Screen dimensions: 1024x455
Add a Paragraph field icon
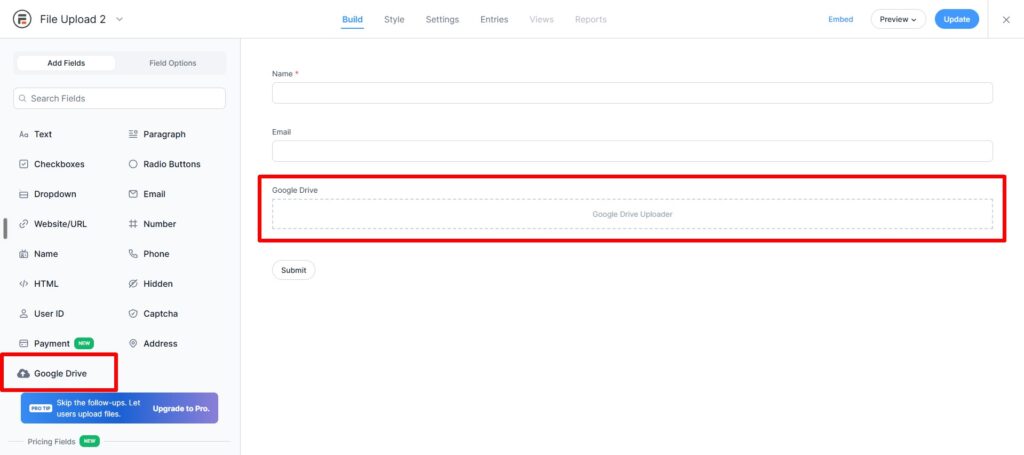click(133, 134)
